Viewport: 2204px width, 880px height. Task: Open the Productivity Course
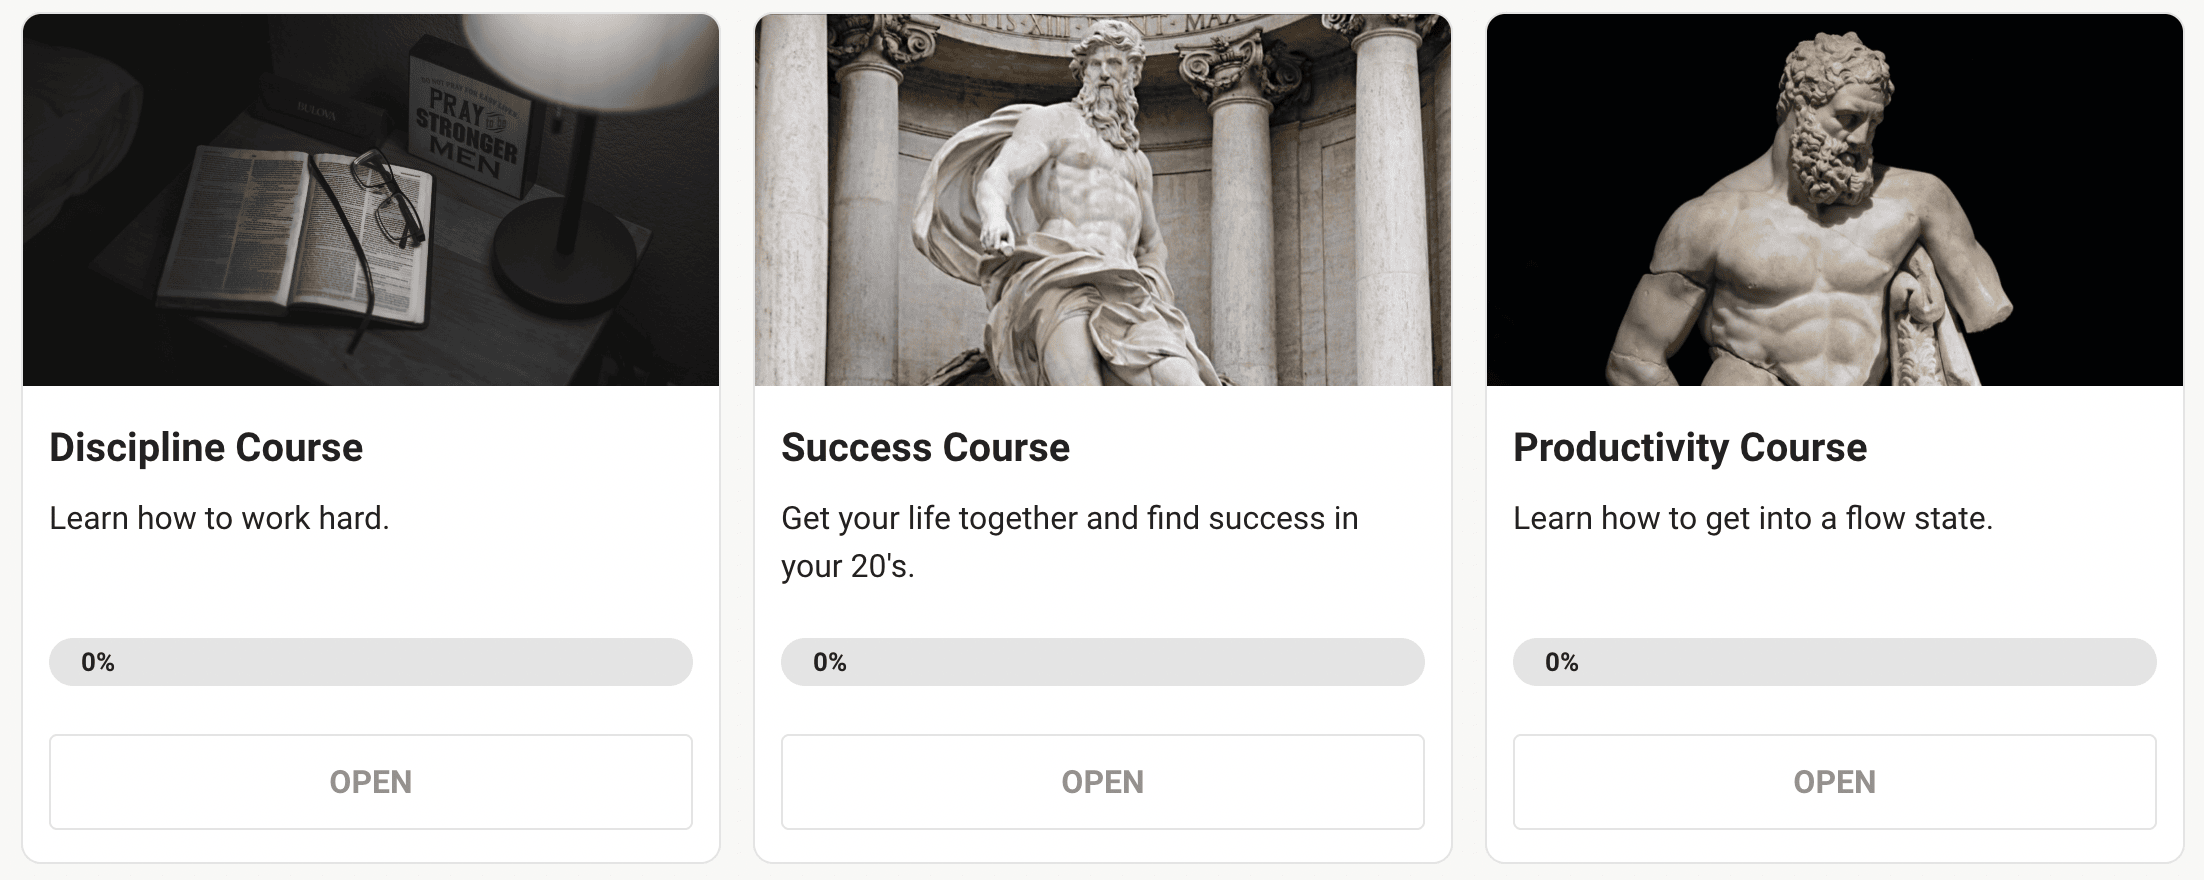pyautogui.click(x=1834, y=782)
